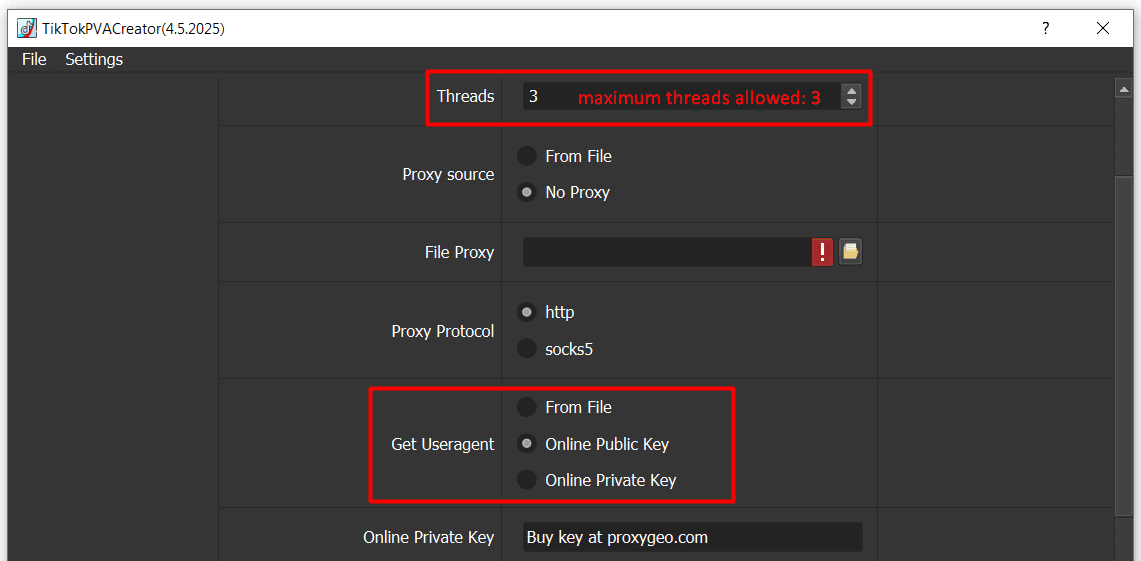The height and width of the screenshot is (561, 1141).
Task: Click the TikTokPVACreator app icon in title bar
Action: pyautogui.click(x=27, y=29)
